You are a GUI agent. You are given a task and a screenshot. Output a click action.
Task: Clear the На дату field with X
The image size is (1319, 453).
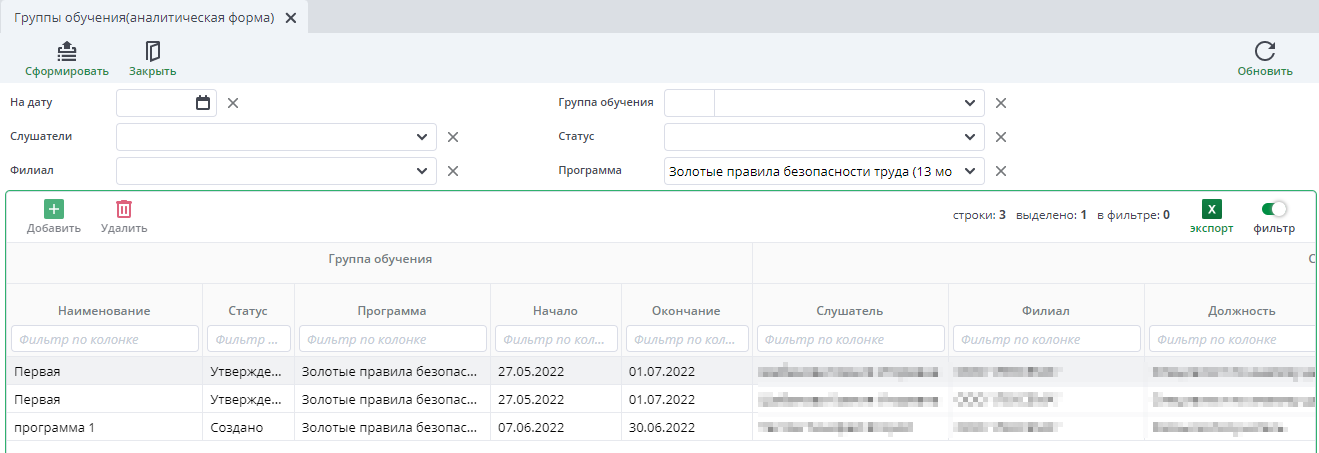pyautogui.click(x=233, y=103)
